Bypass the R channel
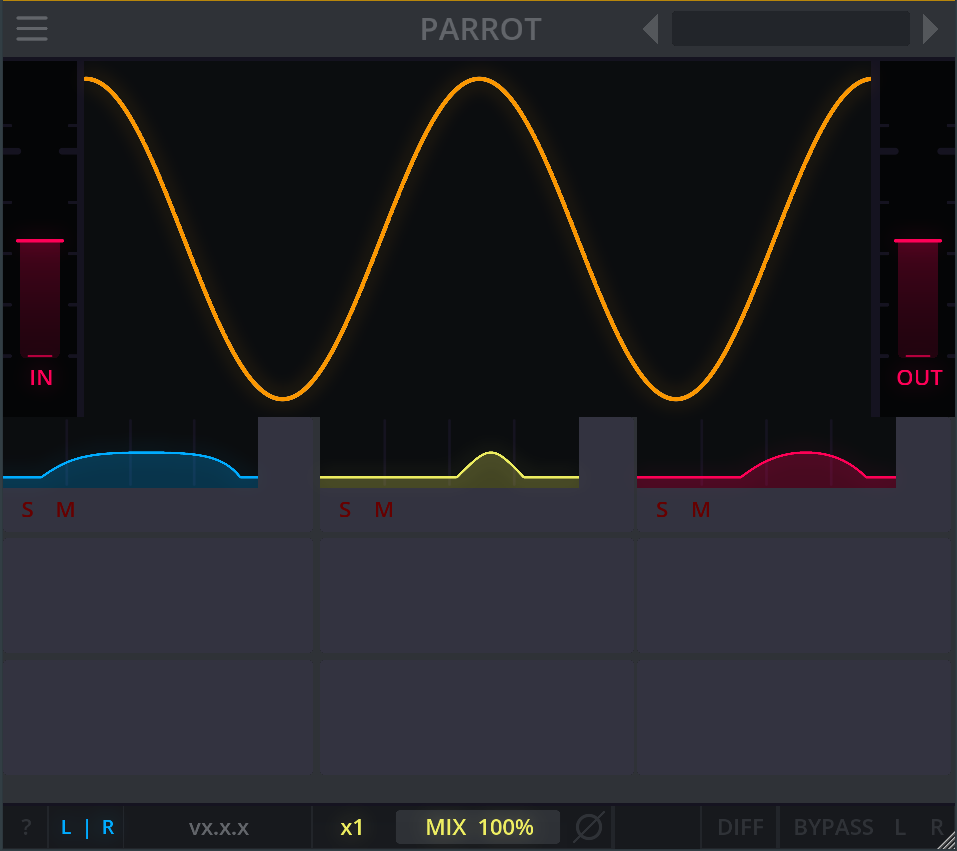This screenshot has height=851, width=957. (x=937, y=827)
